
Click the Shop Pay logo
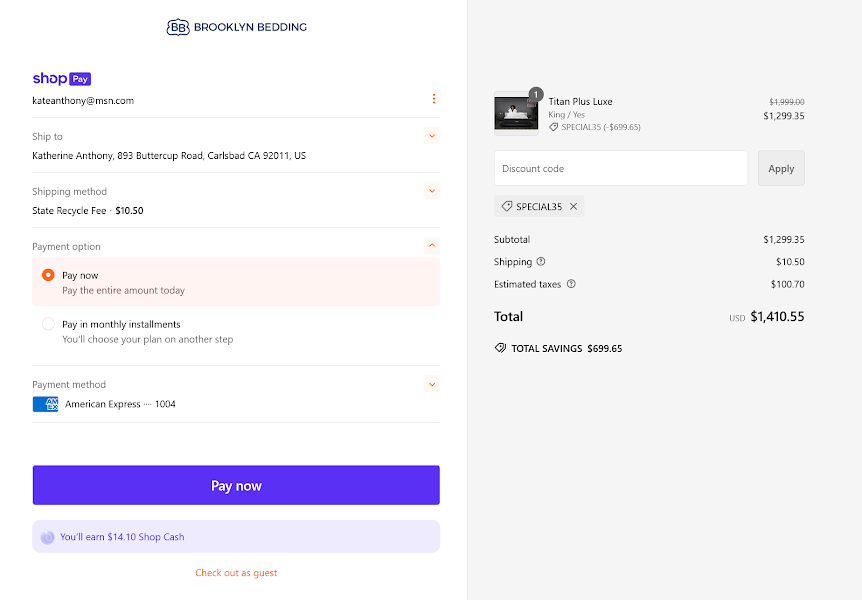pyautogui.click(x=62, y=79)
